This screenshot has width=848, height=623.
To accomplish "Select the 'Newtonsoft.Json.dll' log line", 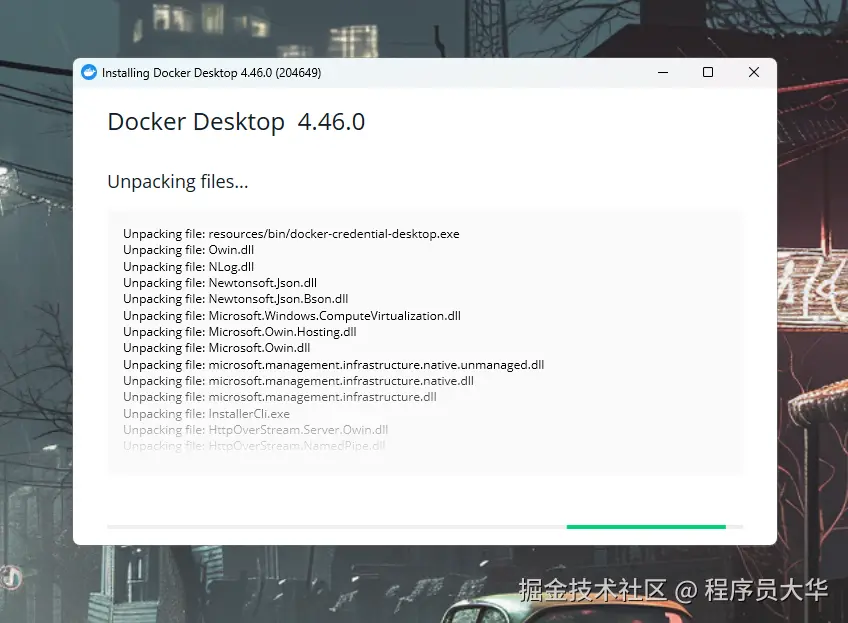I will [220, 283].
